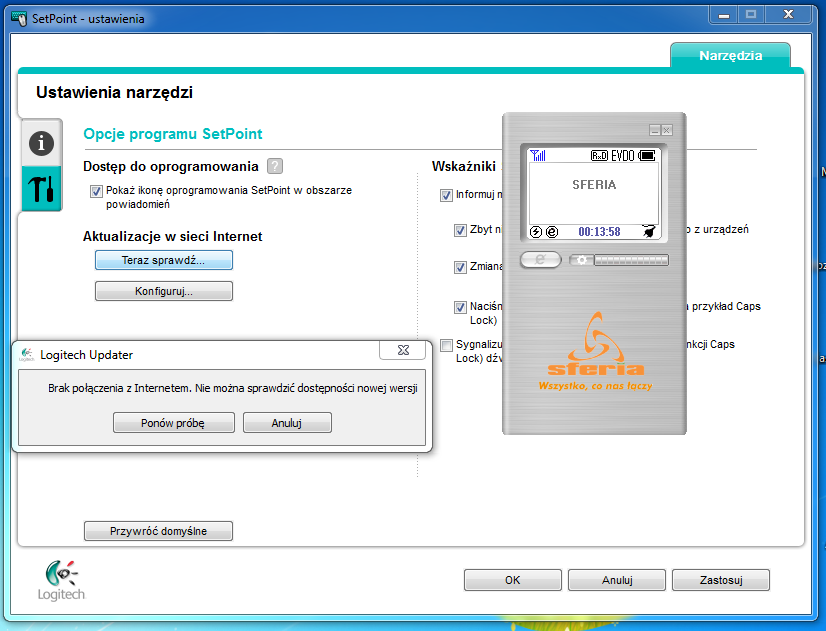Click the SetPoint title bar icon
Viewport: 826px width, 631px height.
pos(19,19)
